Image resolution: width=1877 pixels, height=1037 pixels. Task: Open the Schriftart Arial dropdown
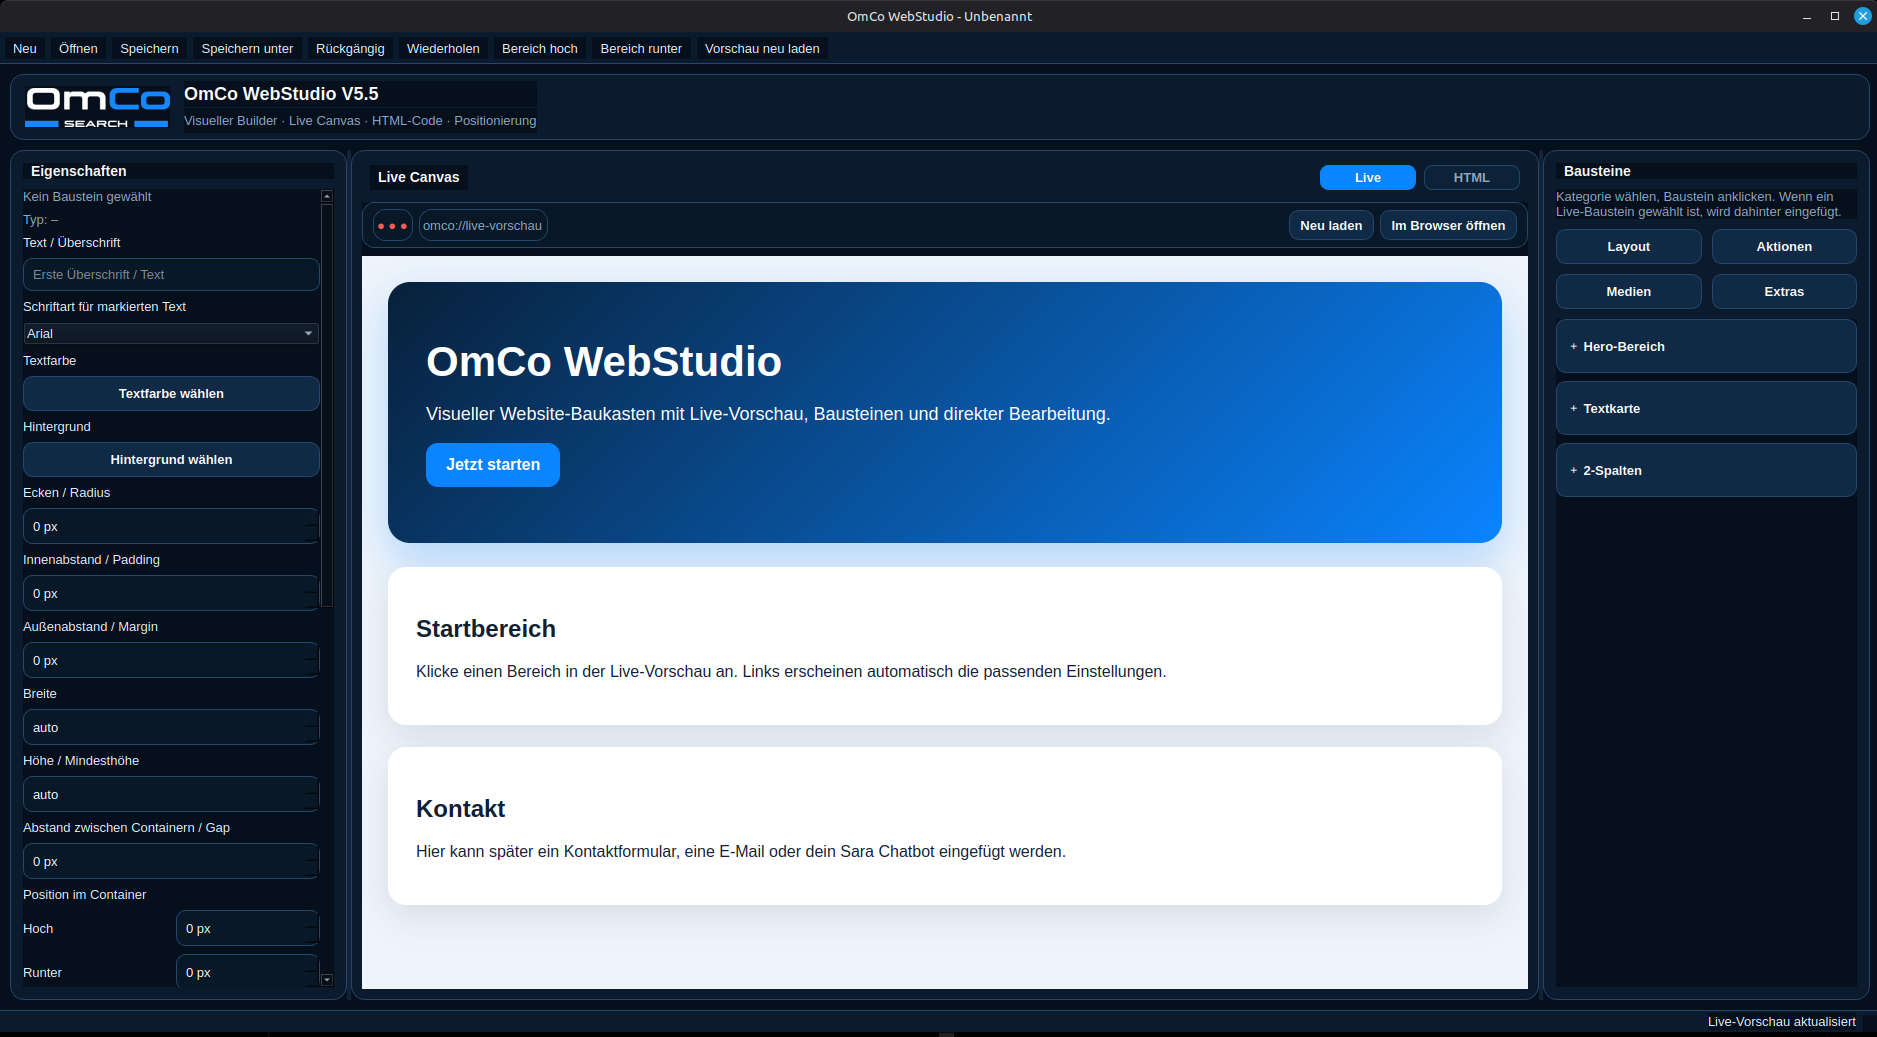pyautogui.click(x=171, y=333)
